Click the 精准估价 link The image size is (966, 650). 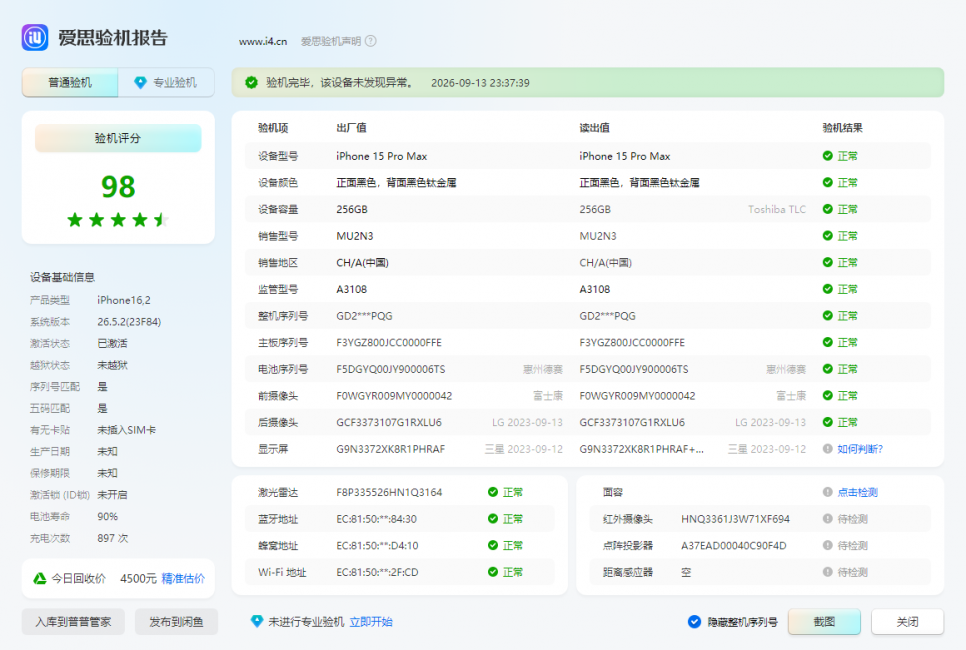point(183,579)
